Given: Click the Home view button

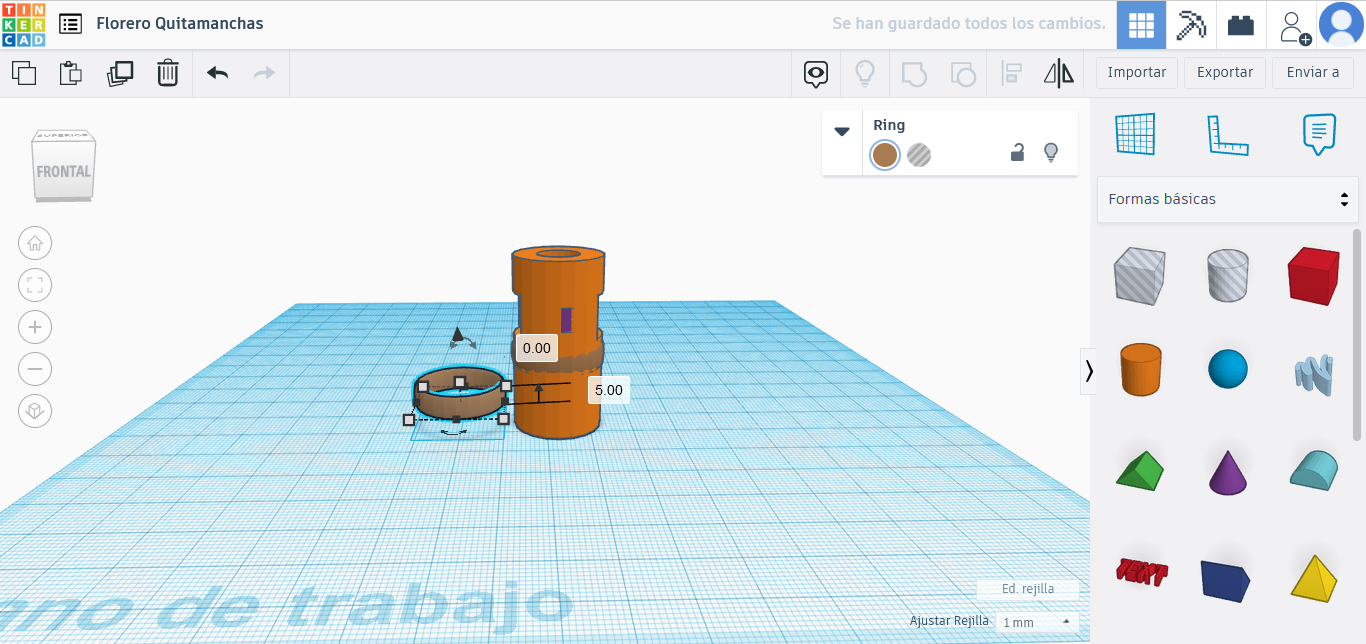Looking at the screenshot, I should [x=35, y=243].
